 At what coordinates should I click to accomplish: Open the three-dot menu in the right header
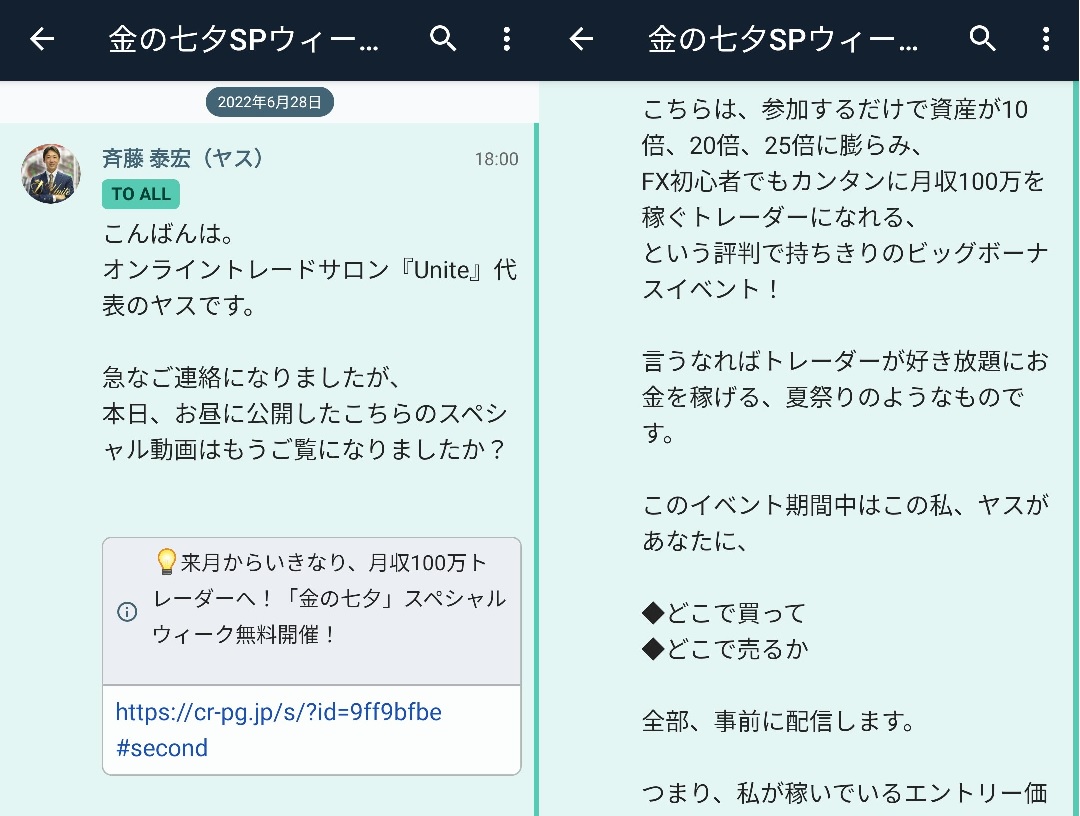point(1046,39)
